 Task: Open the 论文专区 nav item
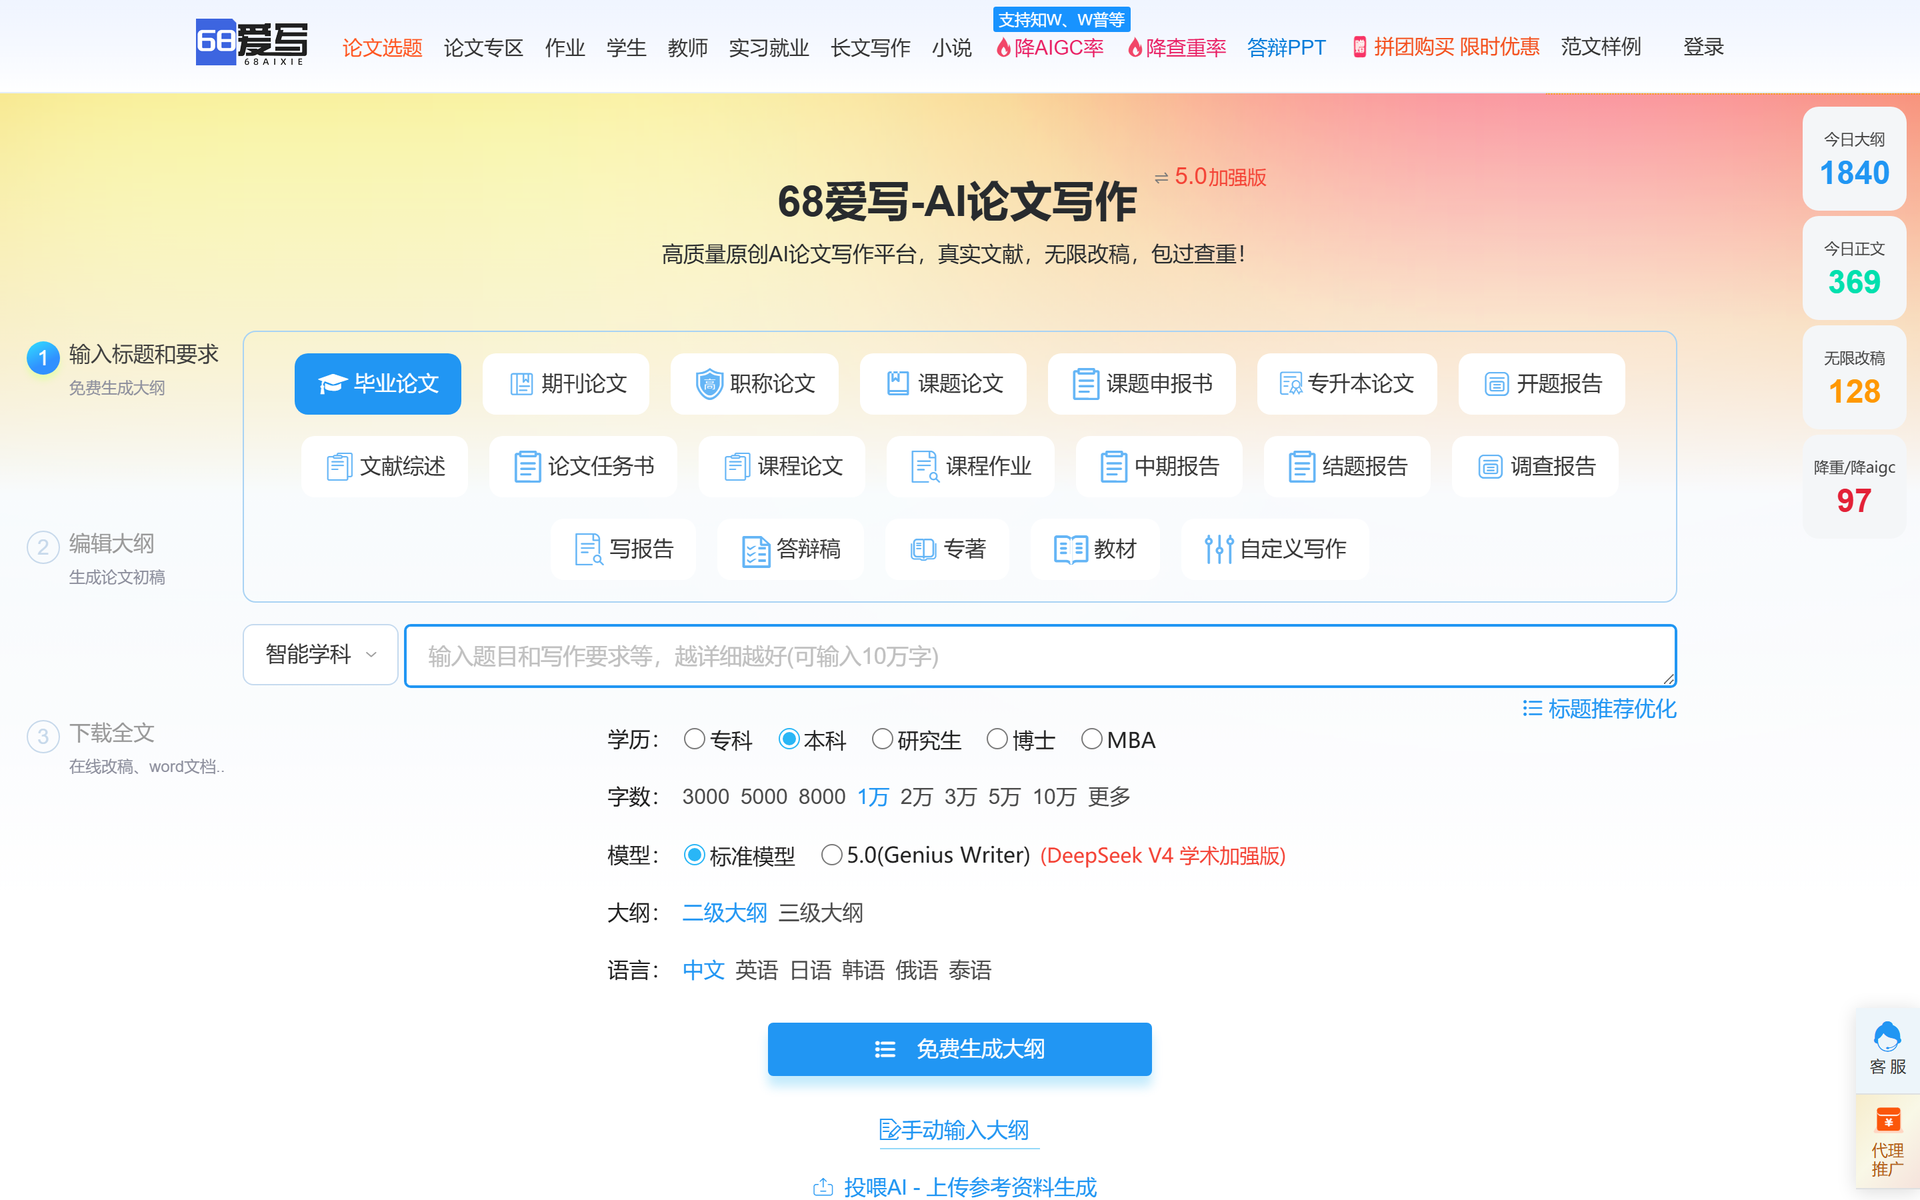(x=483, y=47)
